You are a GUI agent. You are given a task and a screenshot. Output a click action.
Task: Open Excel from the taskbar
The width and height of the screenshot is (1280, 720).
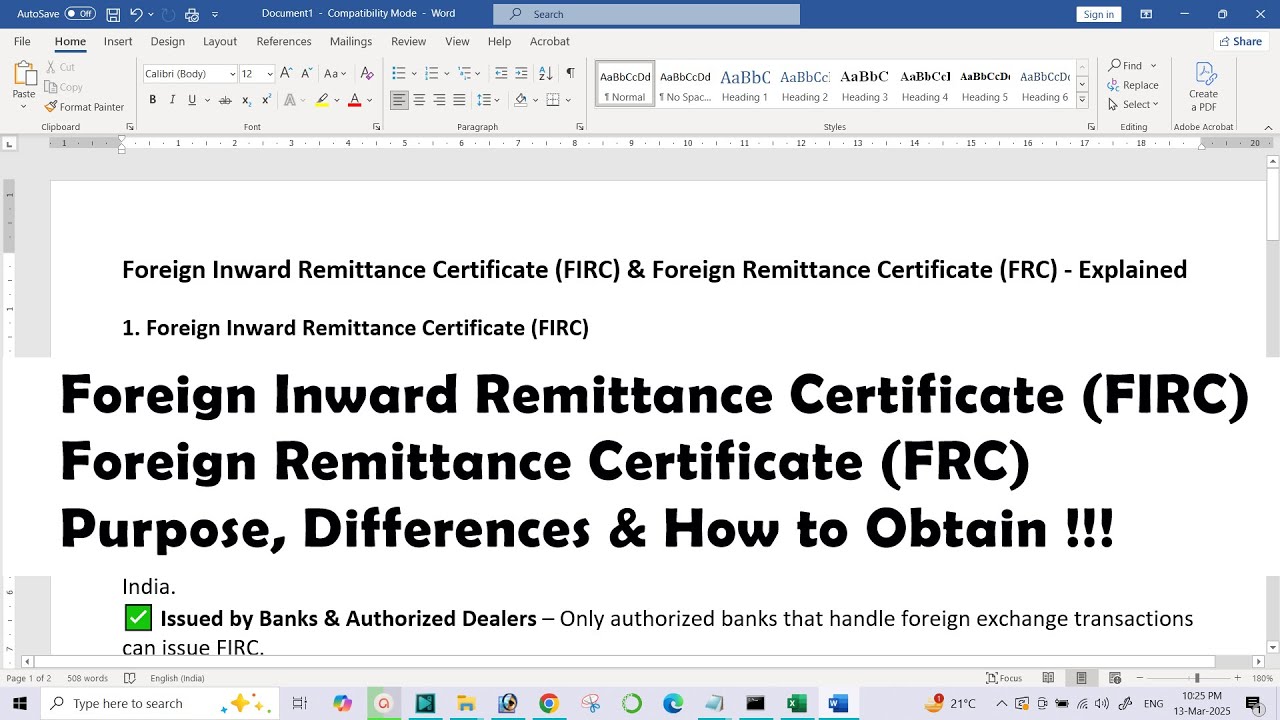coord(796,703)
